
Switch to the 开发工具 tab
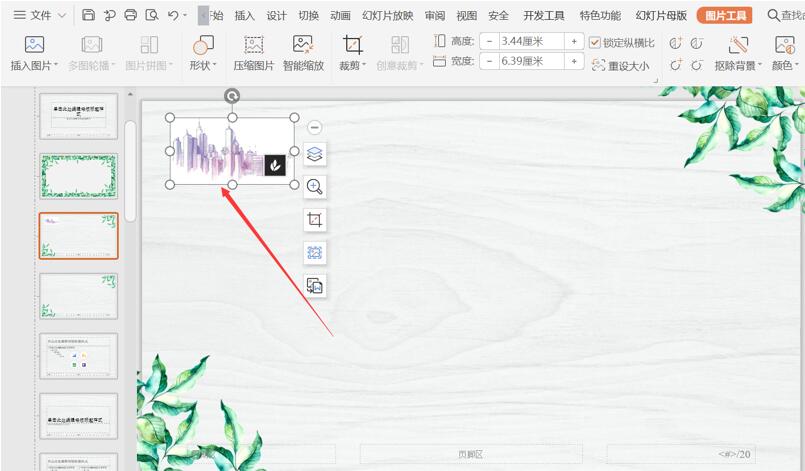pyautogui.click(x=544, y=15)
